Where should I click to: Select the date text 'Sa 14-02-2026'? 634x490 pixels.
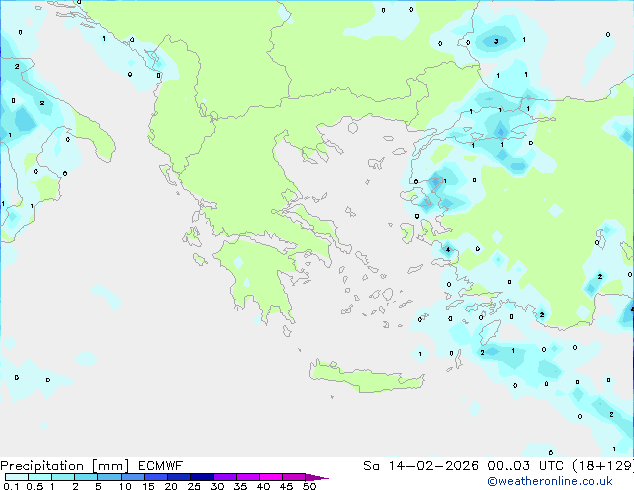[x=421, y=466]
